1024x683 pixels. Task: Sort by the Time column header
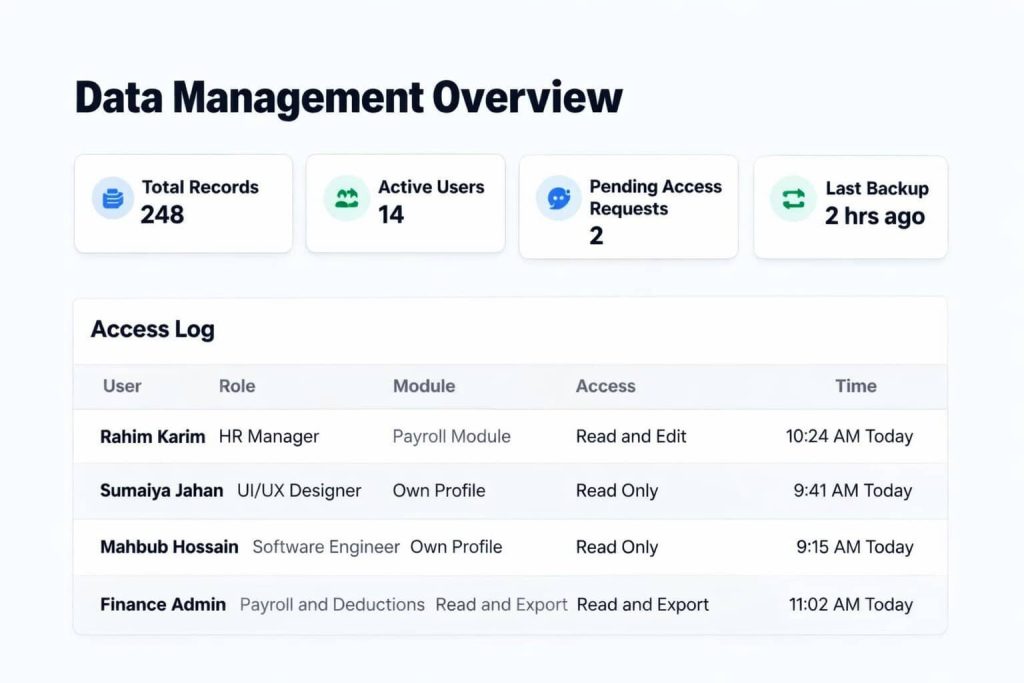(856, 386)
